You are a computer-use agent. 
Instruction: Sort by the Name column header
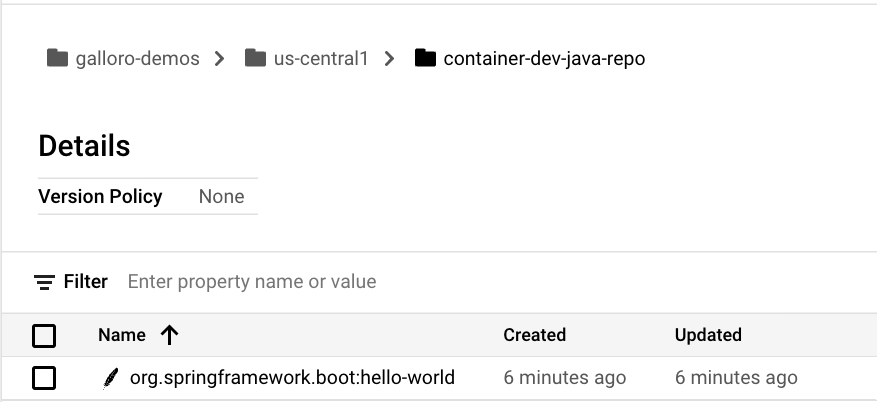tap(122, 335)
